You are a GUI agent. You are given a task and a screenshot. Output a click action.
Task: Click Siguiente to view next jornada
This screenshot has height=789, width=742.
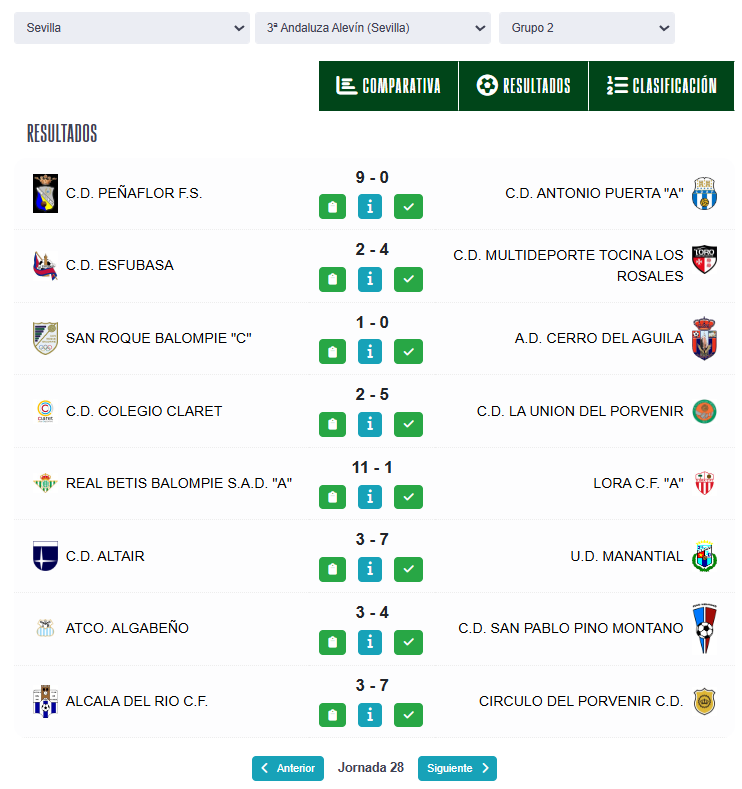coord(457,768)
